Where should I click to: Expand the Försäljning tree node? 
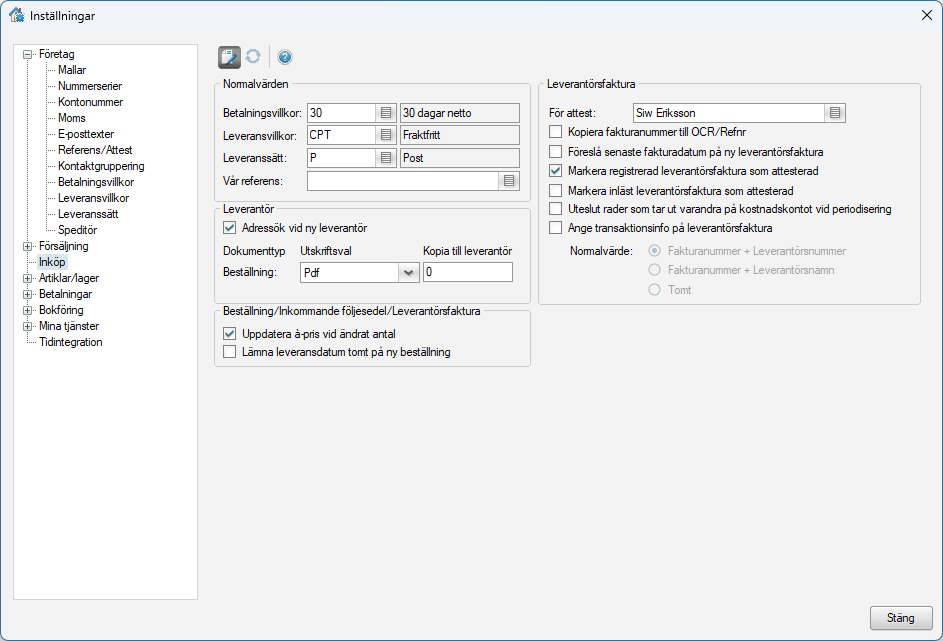pos(27,246)
